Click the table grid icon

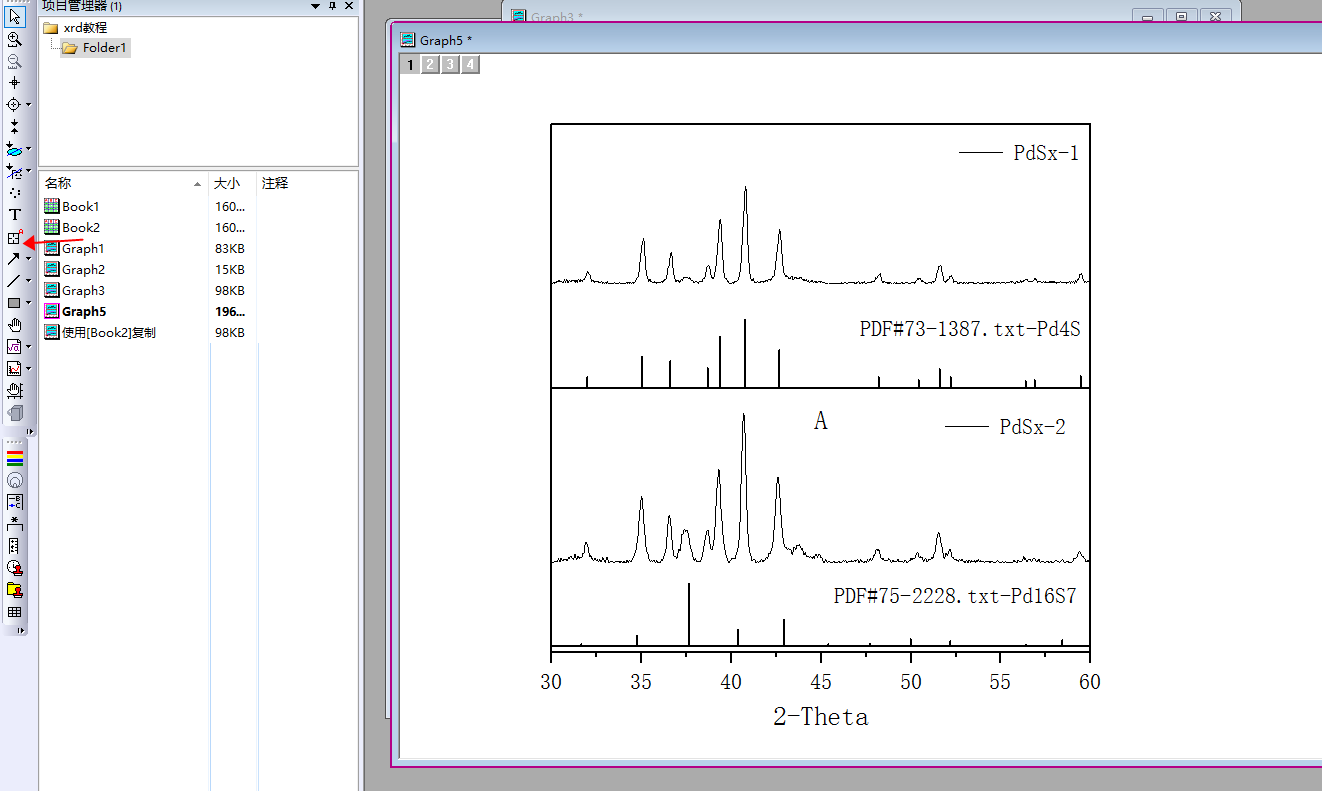coord(15,612)
